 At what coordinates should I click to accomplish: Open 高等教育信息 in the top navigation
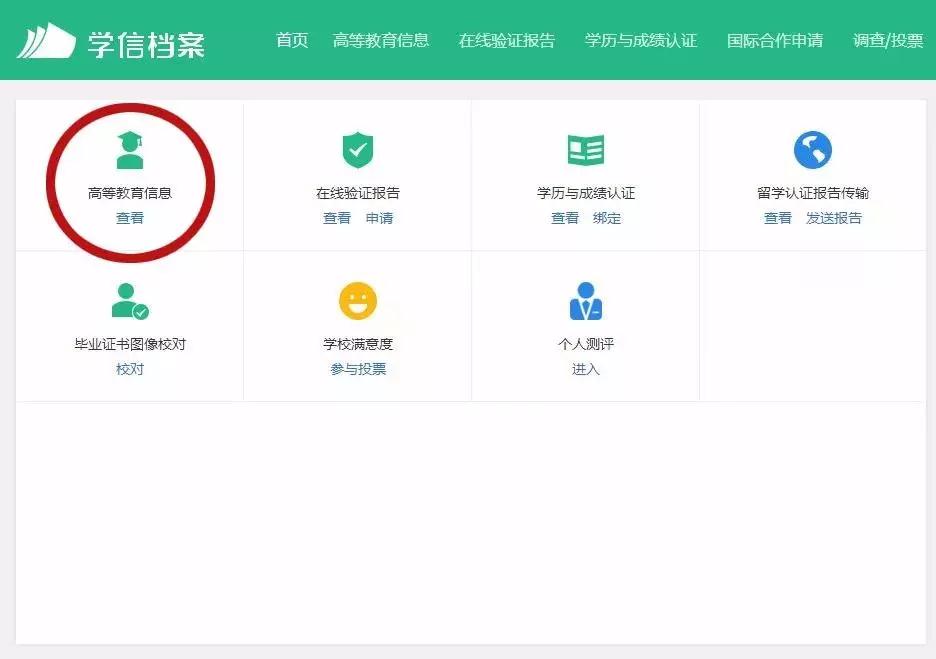pos(381,41)
